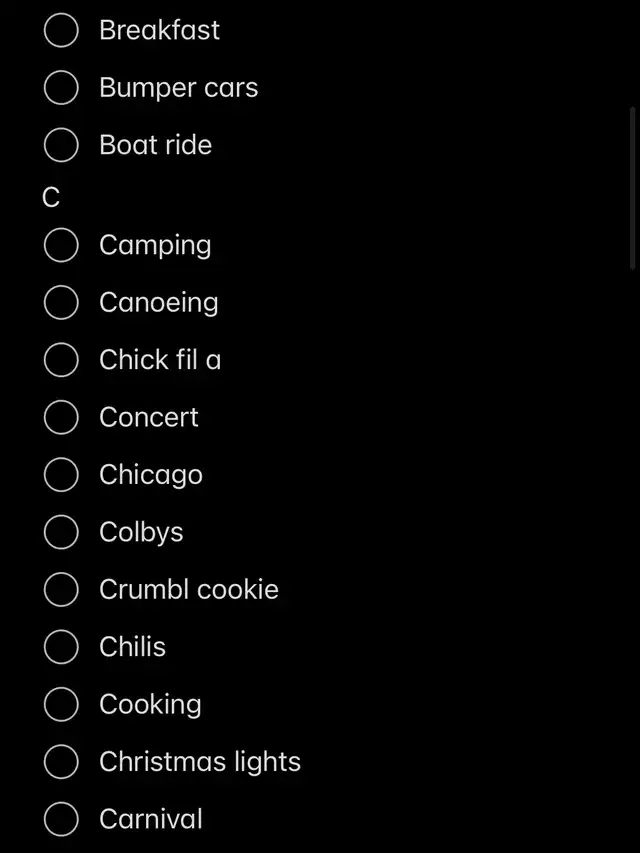Toggle the Chilis checkbox circle
The image size is (640, 853).
61,647
